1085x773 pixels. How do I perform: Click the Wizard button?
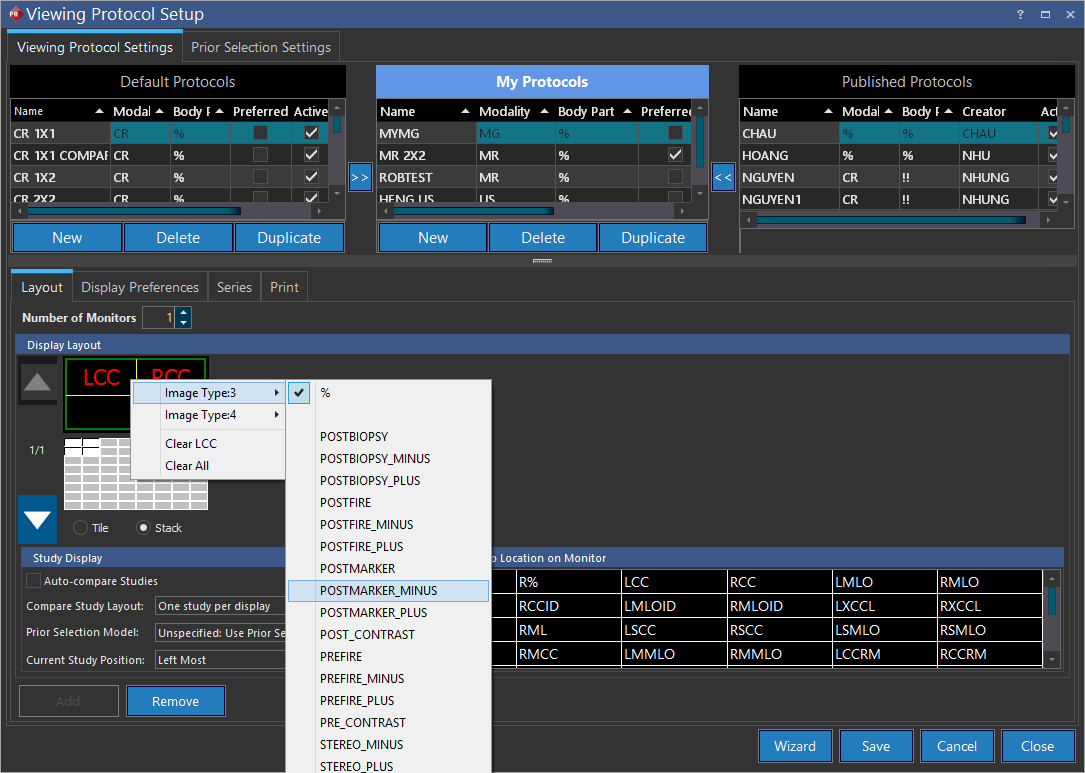coord(794,746)
